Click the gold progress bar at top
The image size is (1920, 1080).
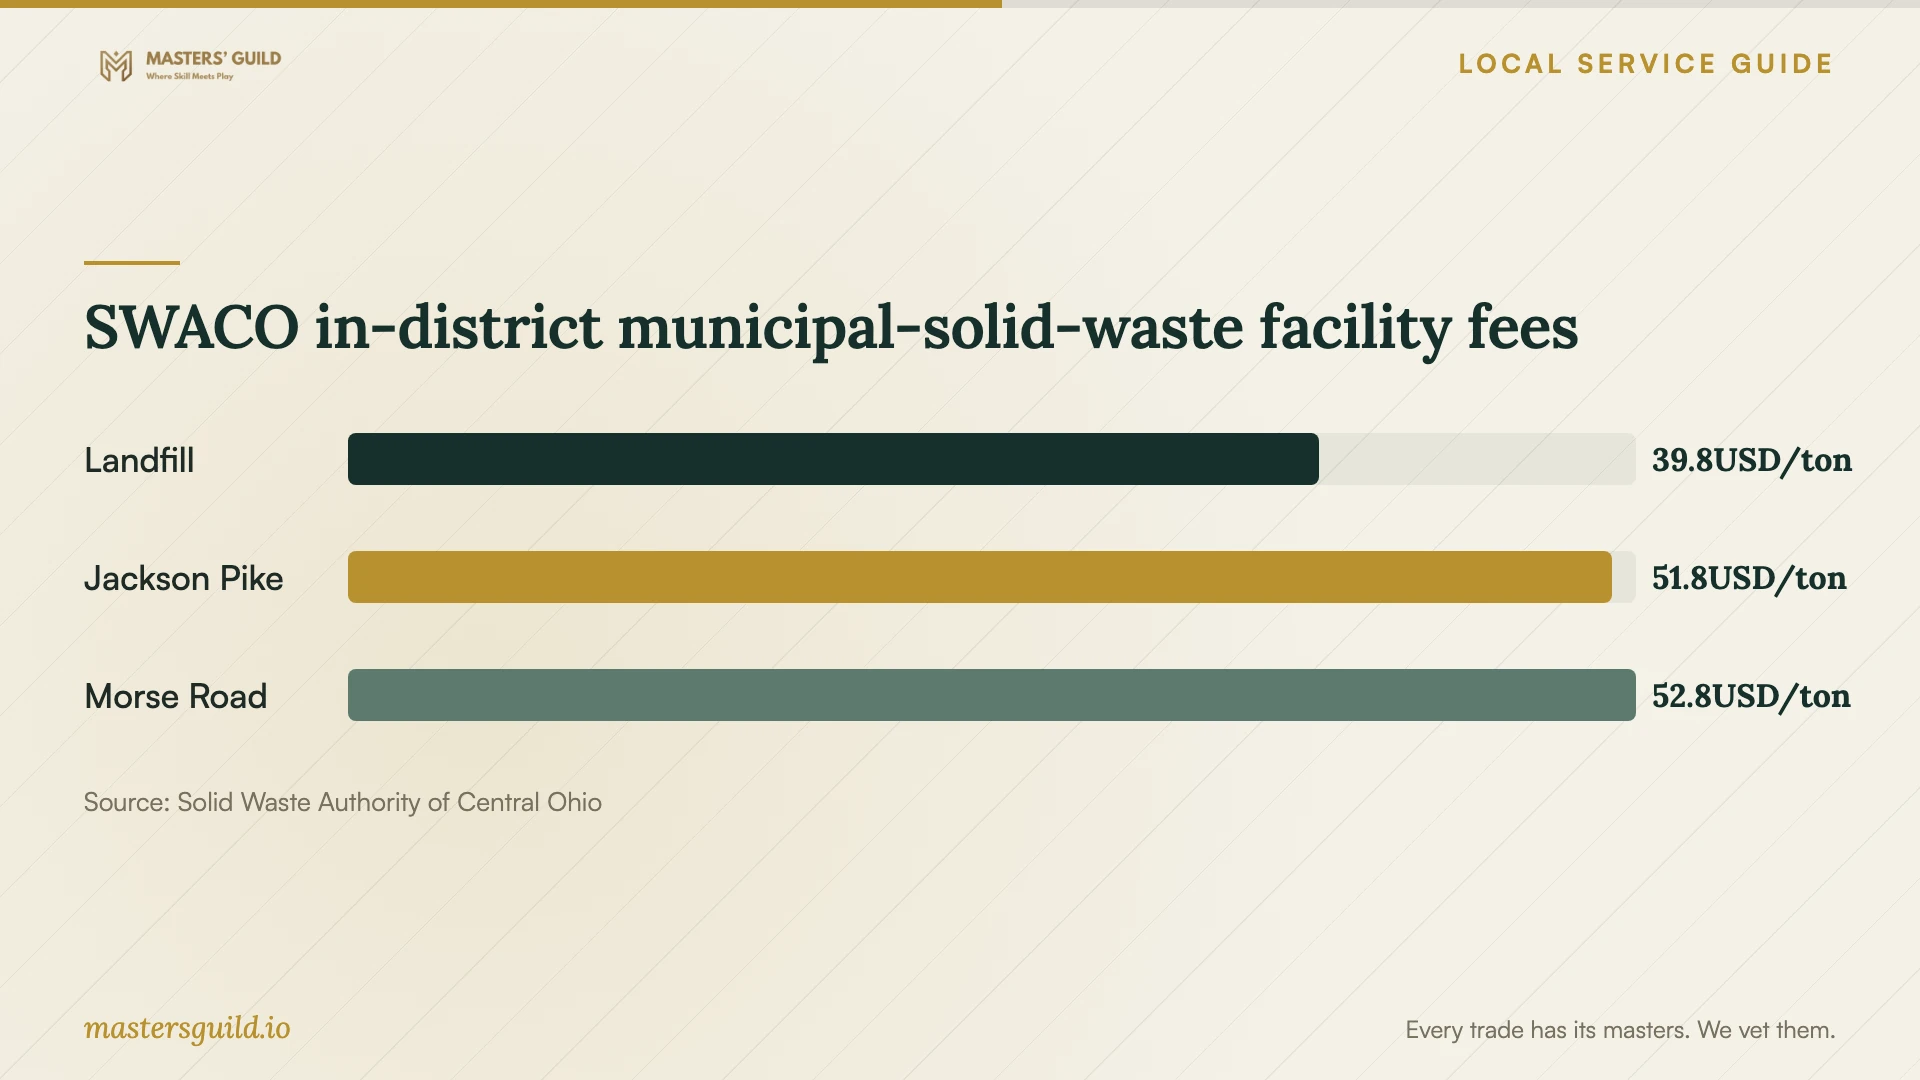(501, 4)
